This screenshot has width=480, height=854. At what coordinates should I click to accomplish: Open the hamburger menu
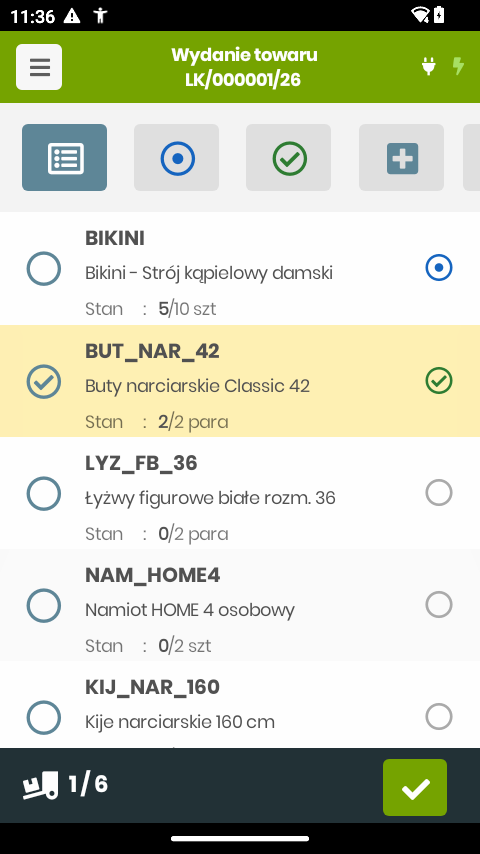(39, 67)
